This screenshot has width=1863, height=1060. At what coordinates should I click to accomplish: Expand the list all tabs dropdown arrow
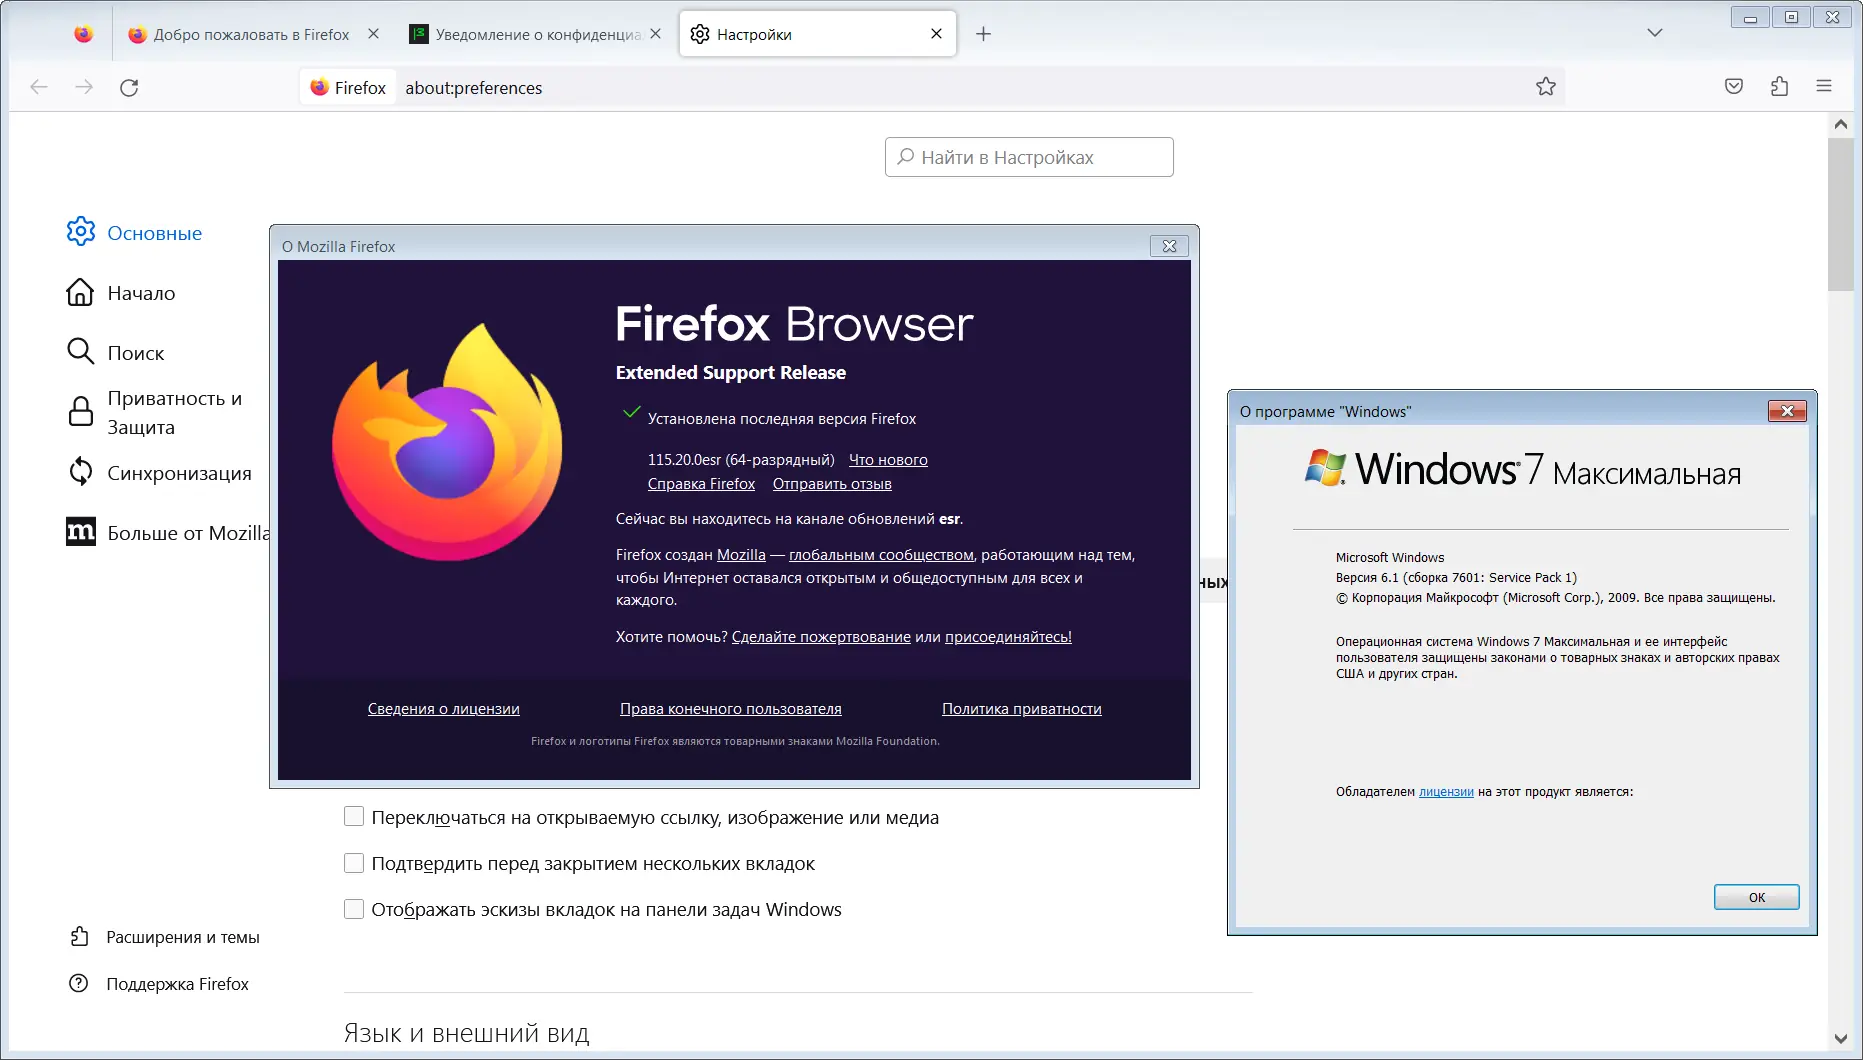tap(1655, 33)
